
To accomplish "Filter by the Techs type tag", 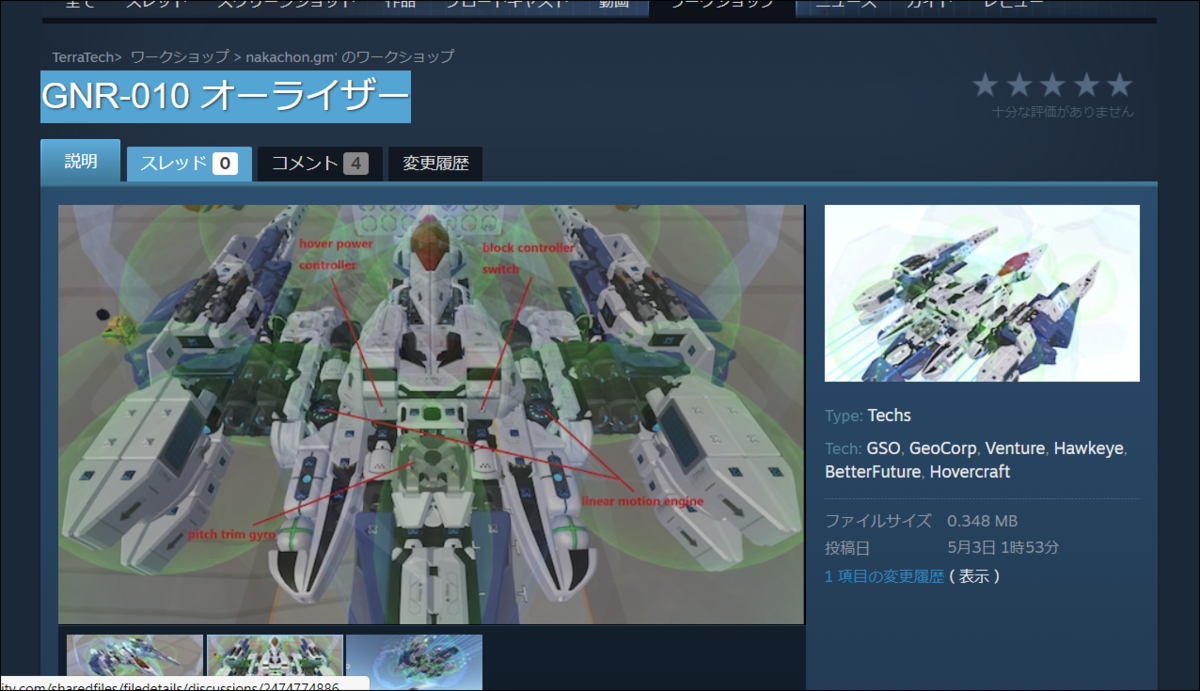I will pyautogui.click(x=889, y=415).
